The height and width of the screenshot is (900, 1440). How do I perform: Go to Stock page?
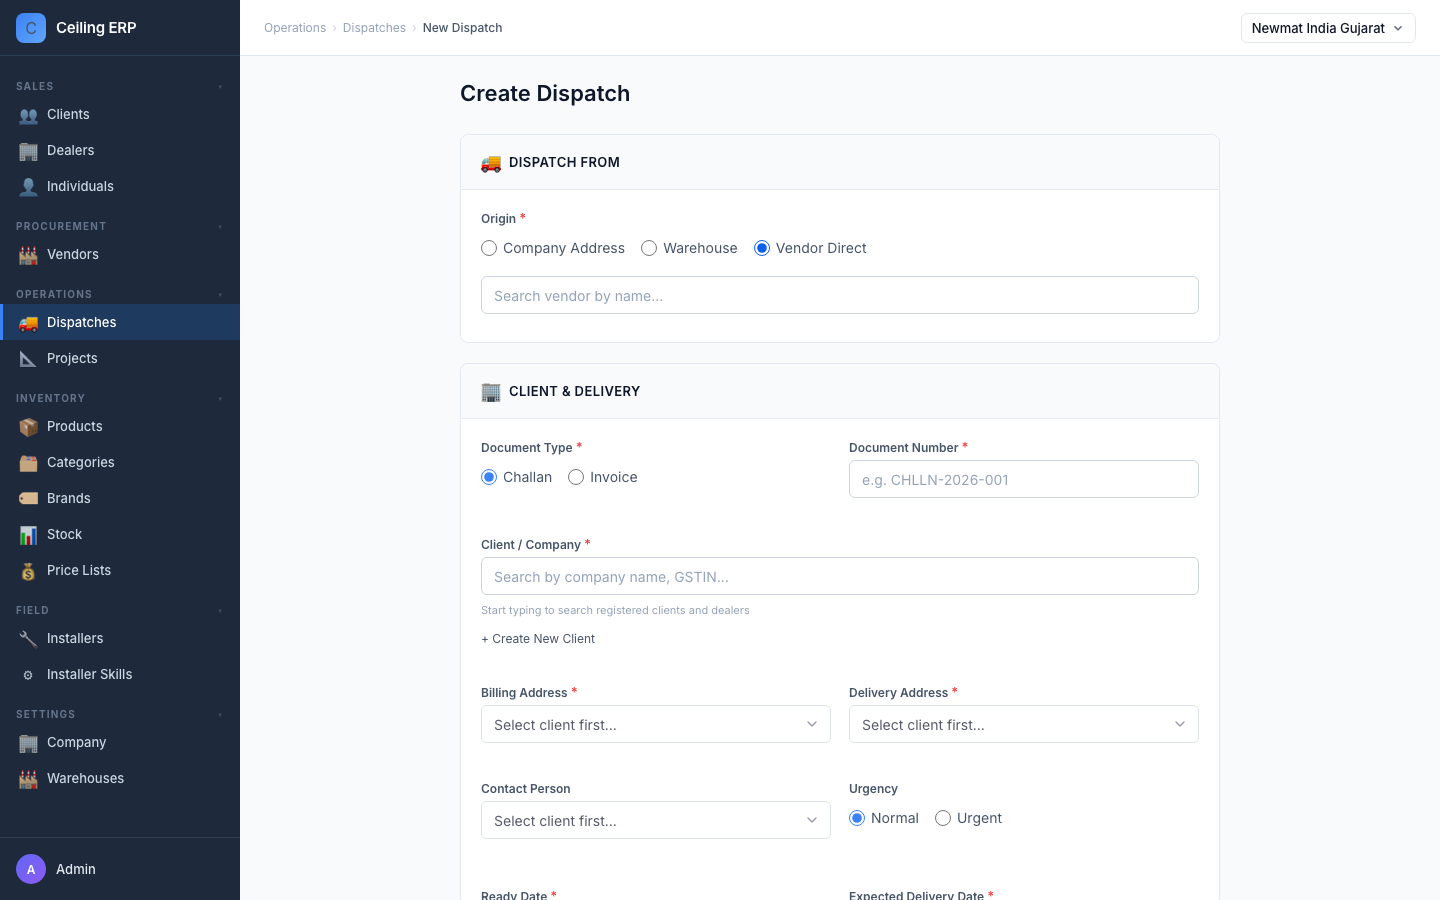coord(120,534)
